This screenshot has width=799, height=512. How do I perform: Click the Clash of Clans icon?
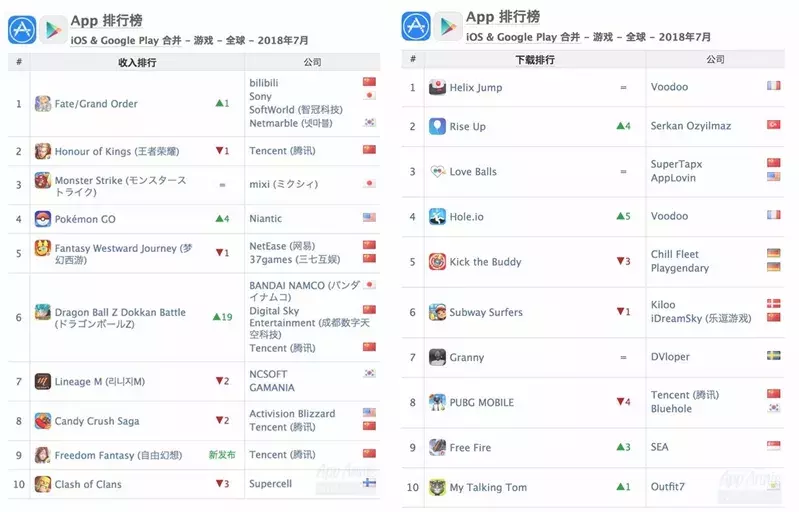pos(43,484)
